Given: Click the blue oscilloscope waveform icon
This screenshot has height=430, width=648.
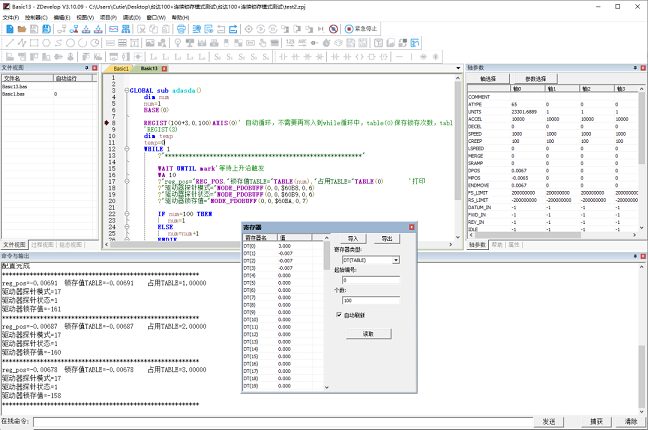Looking at the screenshot, I should [x=114, y=29].
